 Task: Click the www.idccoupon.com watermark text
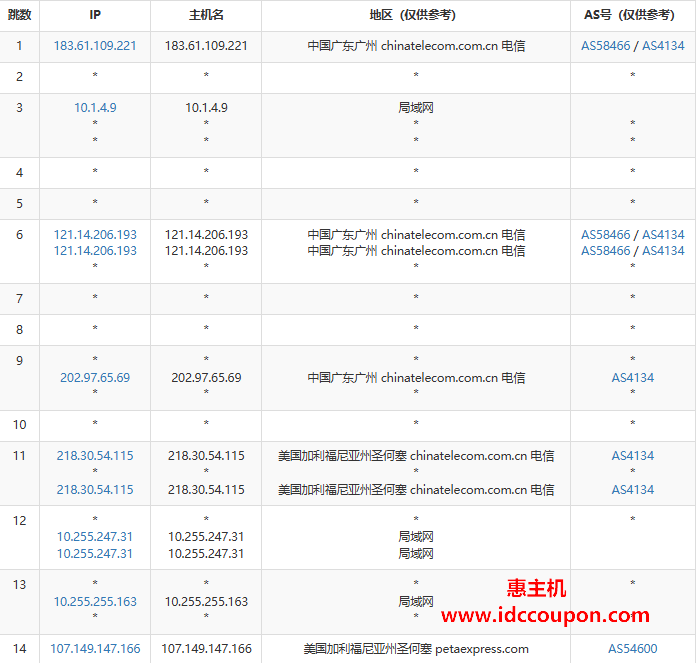(545, 615)
